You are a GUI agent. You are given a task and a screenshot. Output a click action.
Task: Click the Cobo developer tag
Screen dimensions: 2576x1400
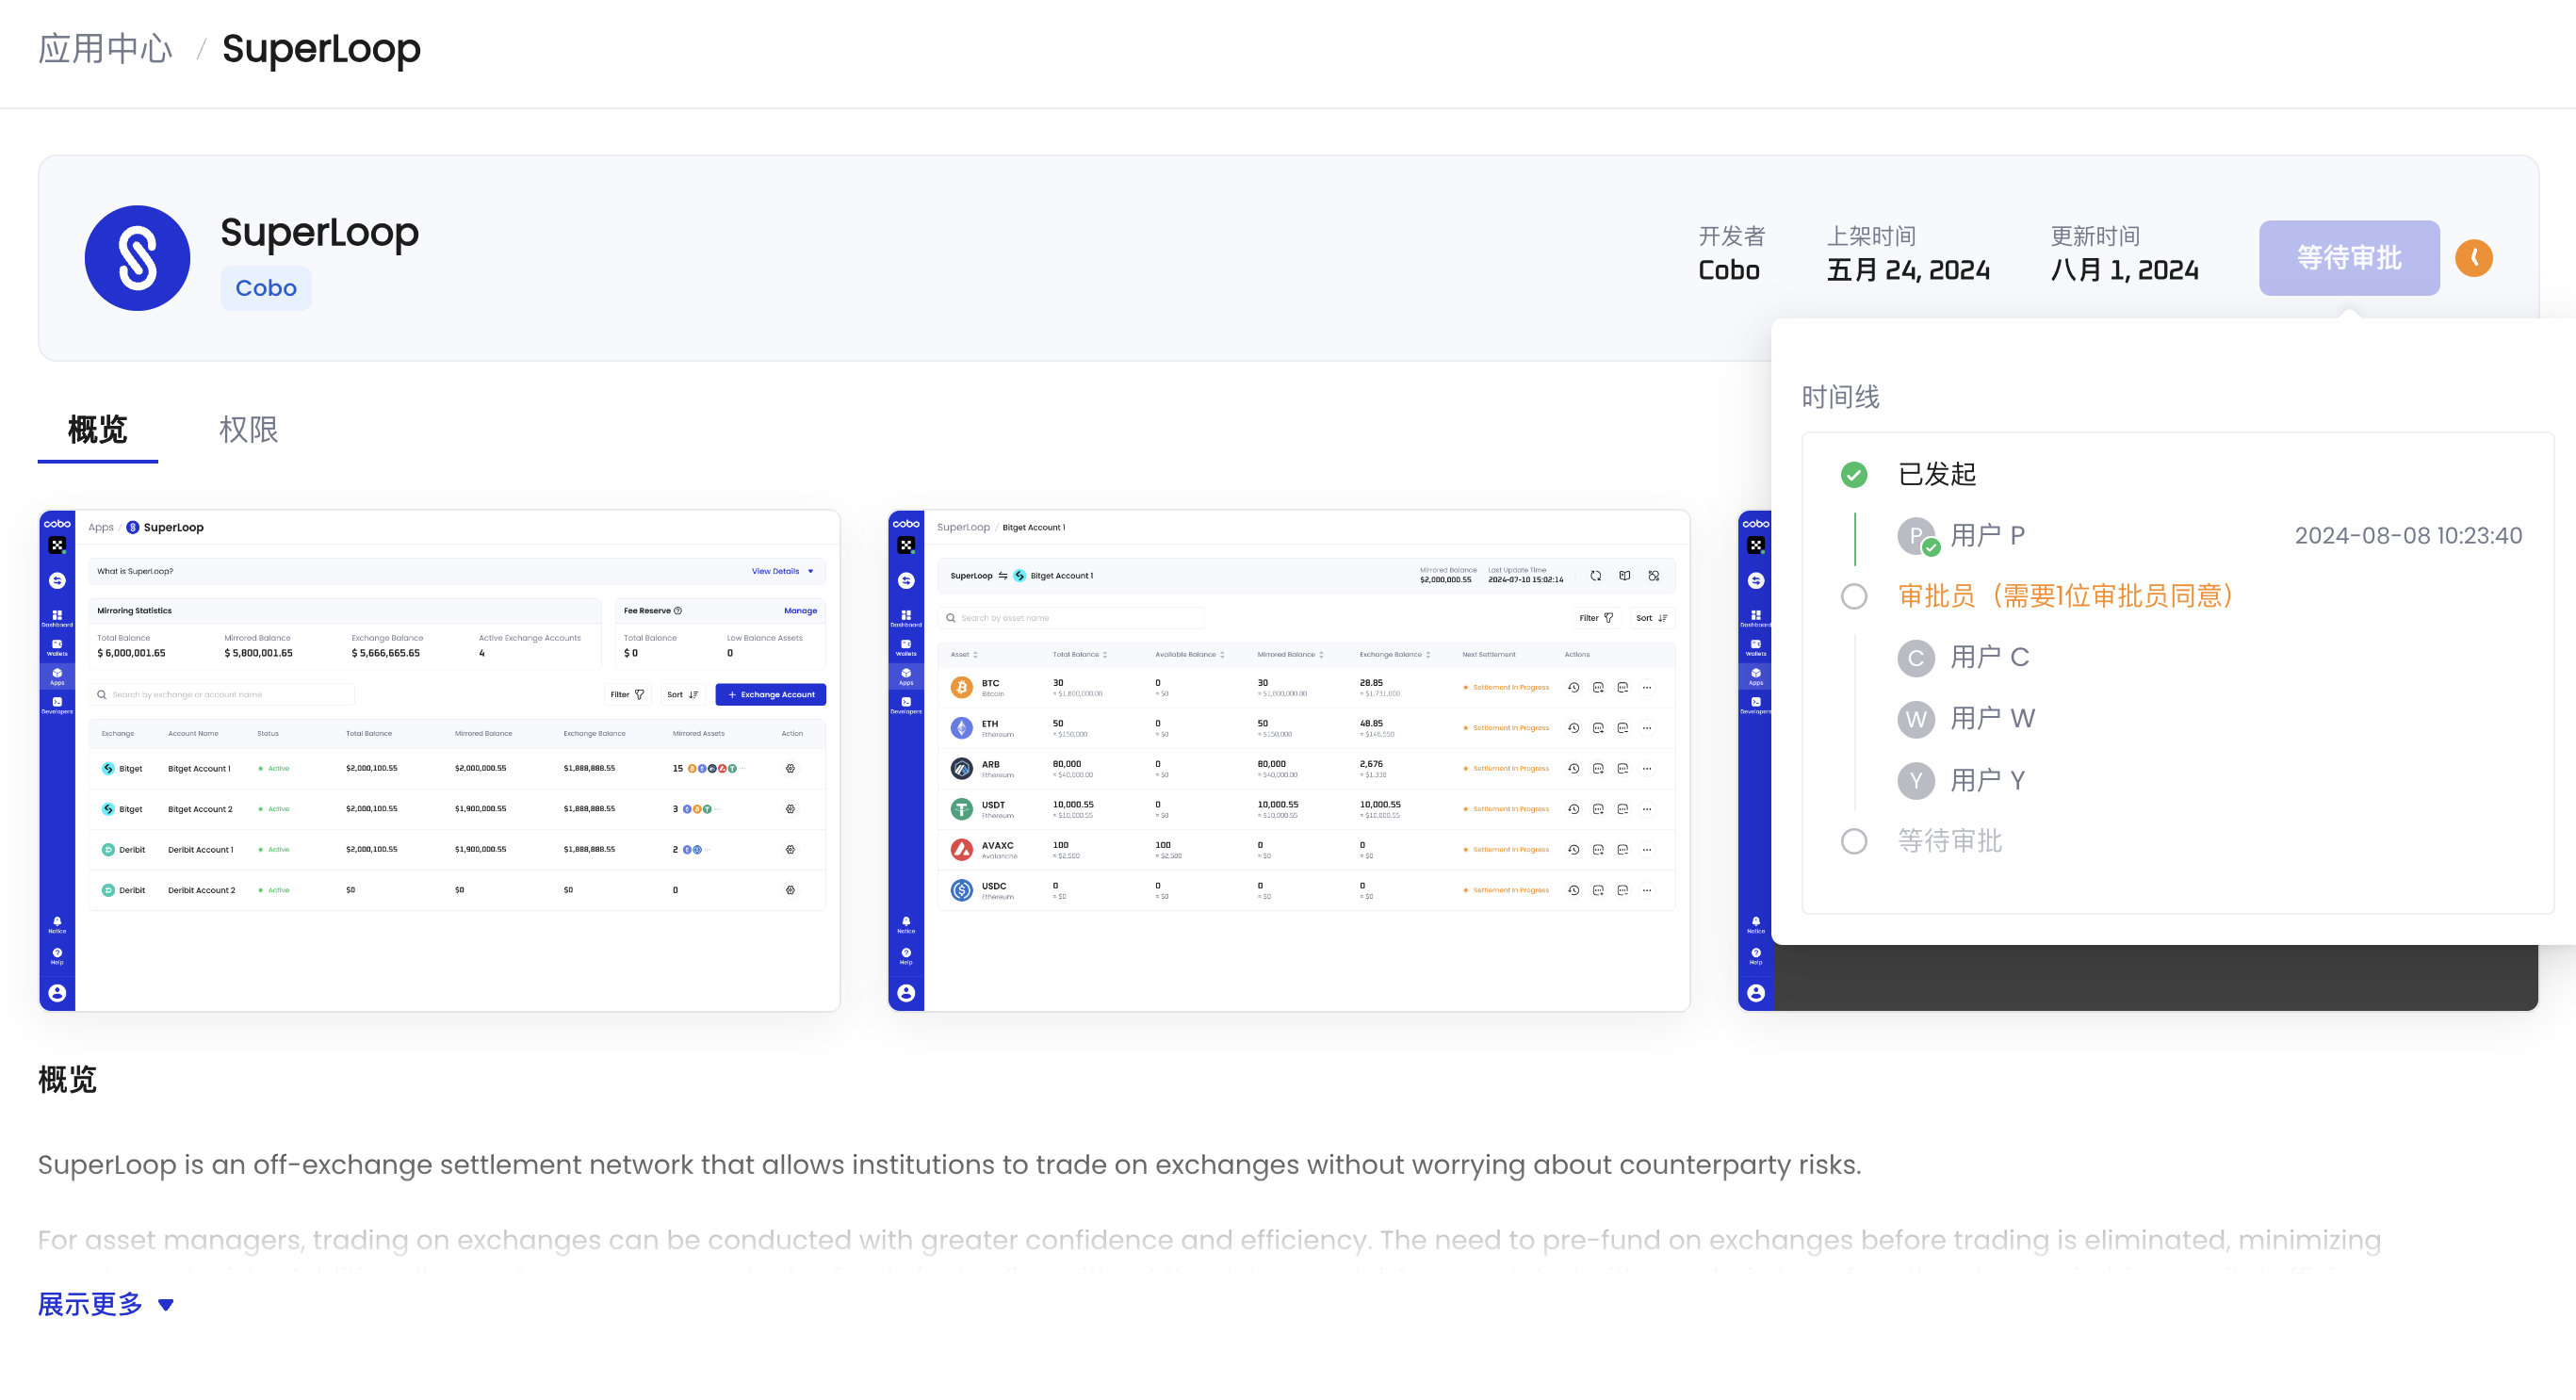(265, 288)
